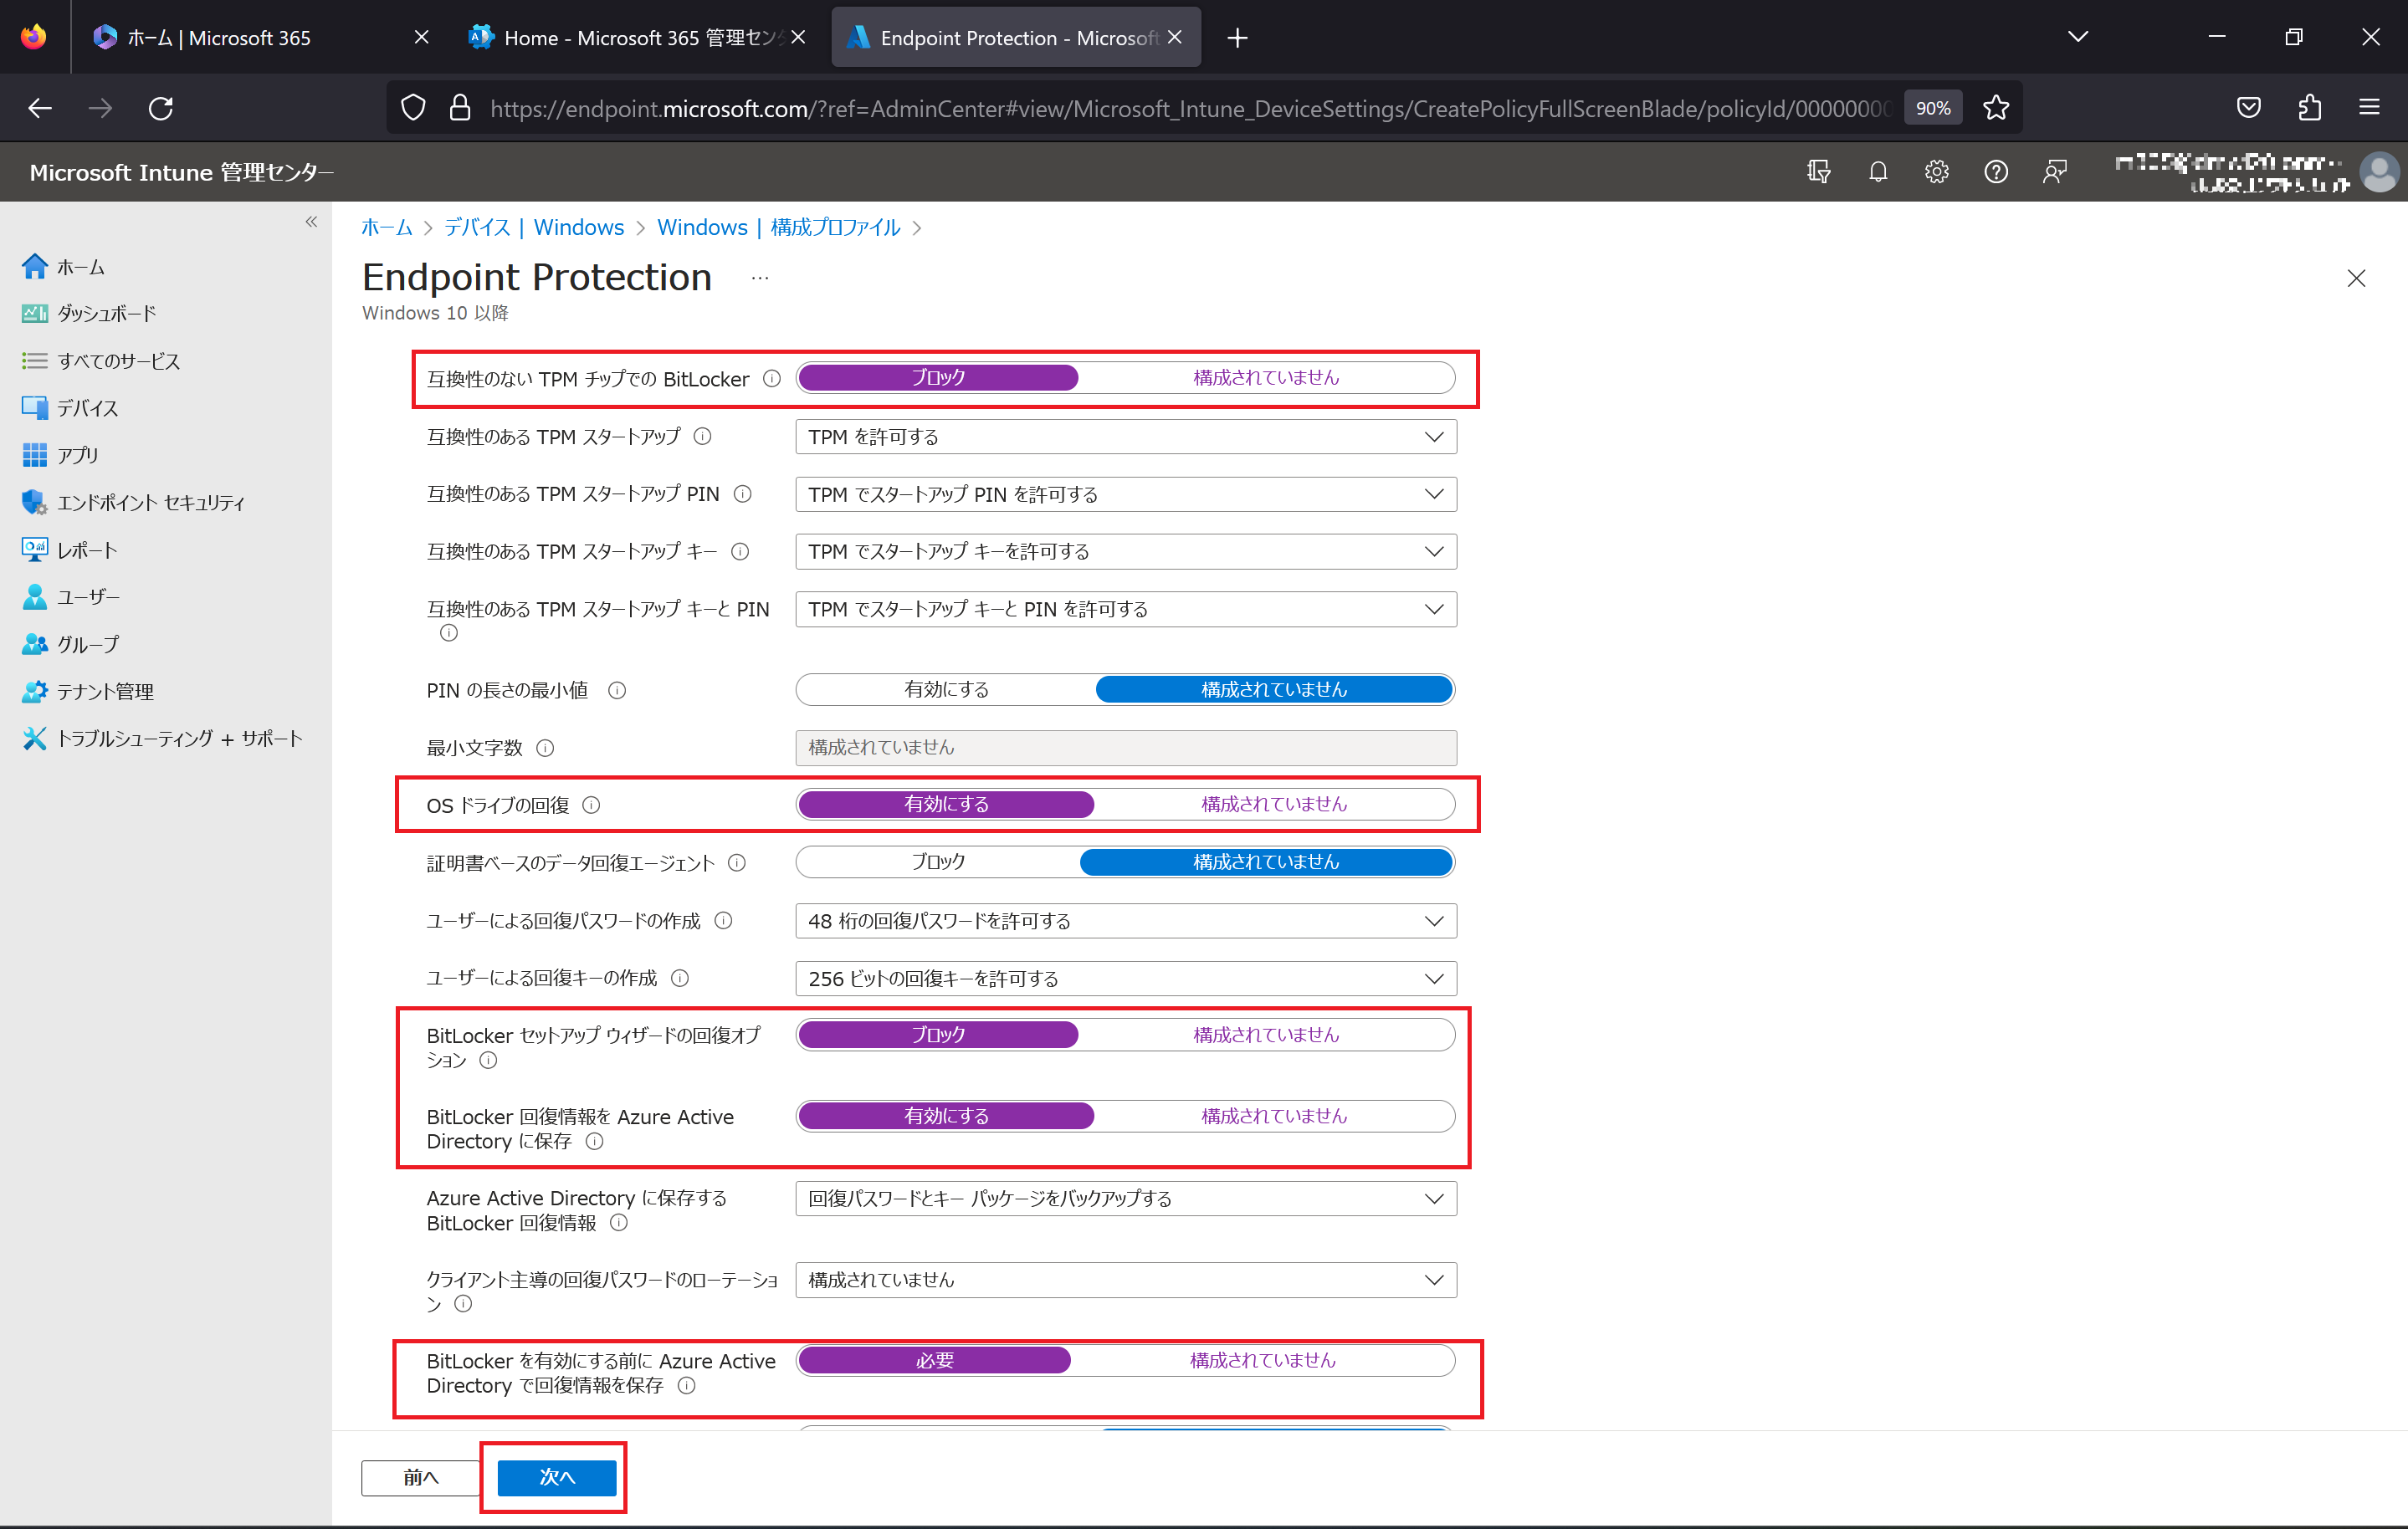Open the feedback icon in header
Viewport: 2408px width, 1534px height.
pos(2055,172)
